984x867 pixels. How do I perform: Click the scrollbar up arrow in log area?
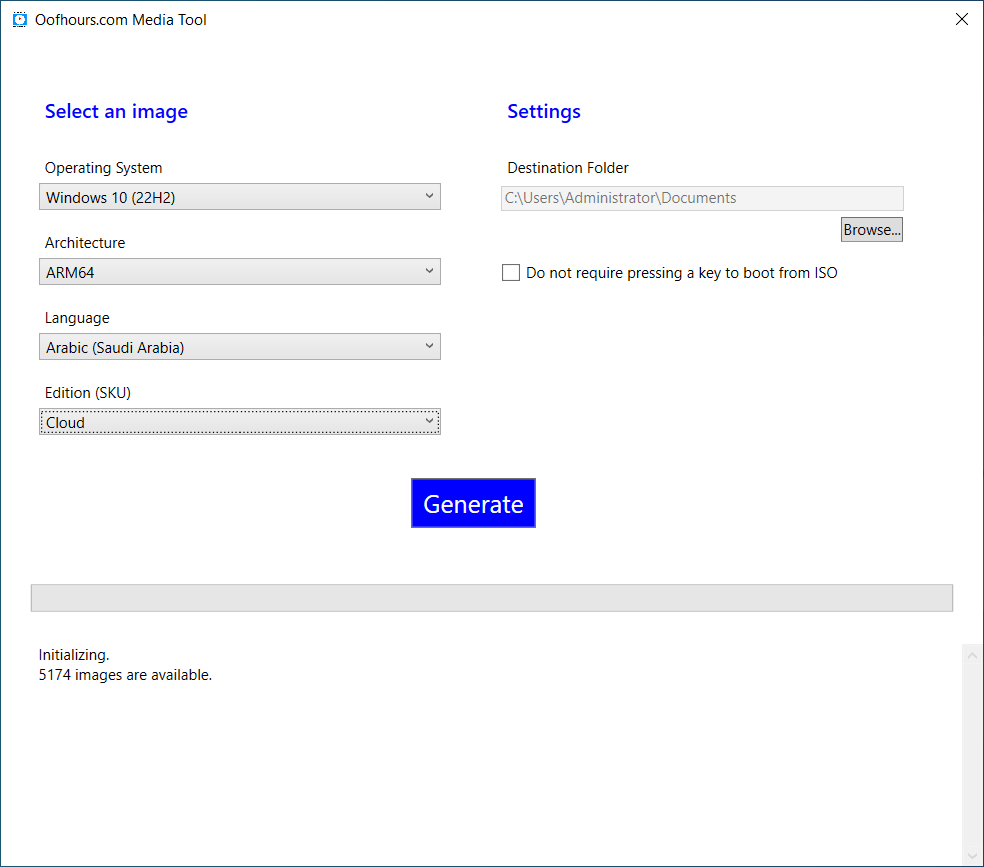(971, 653)
